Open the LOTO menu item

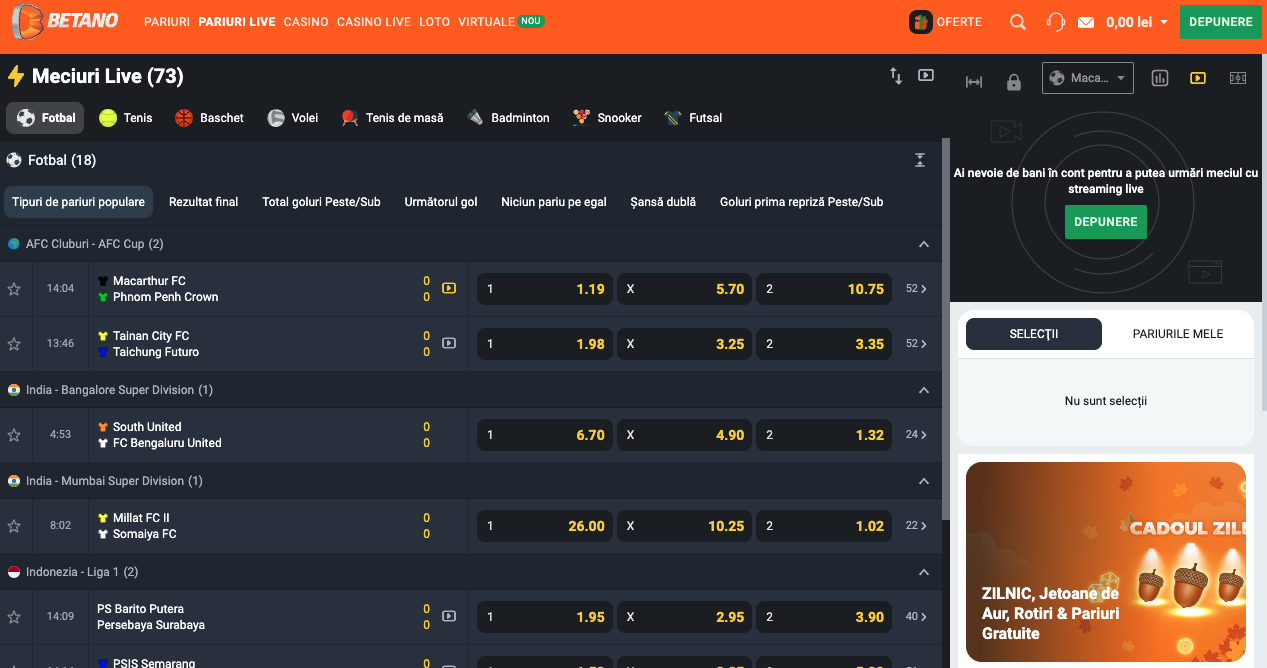coord(435,22)
